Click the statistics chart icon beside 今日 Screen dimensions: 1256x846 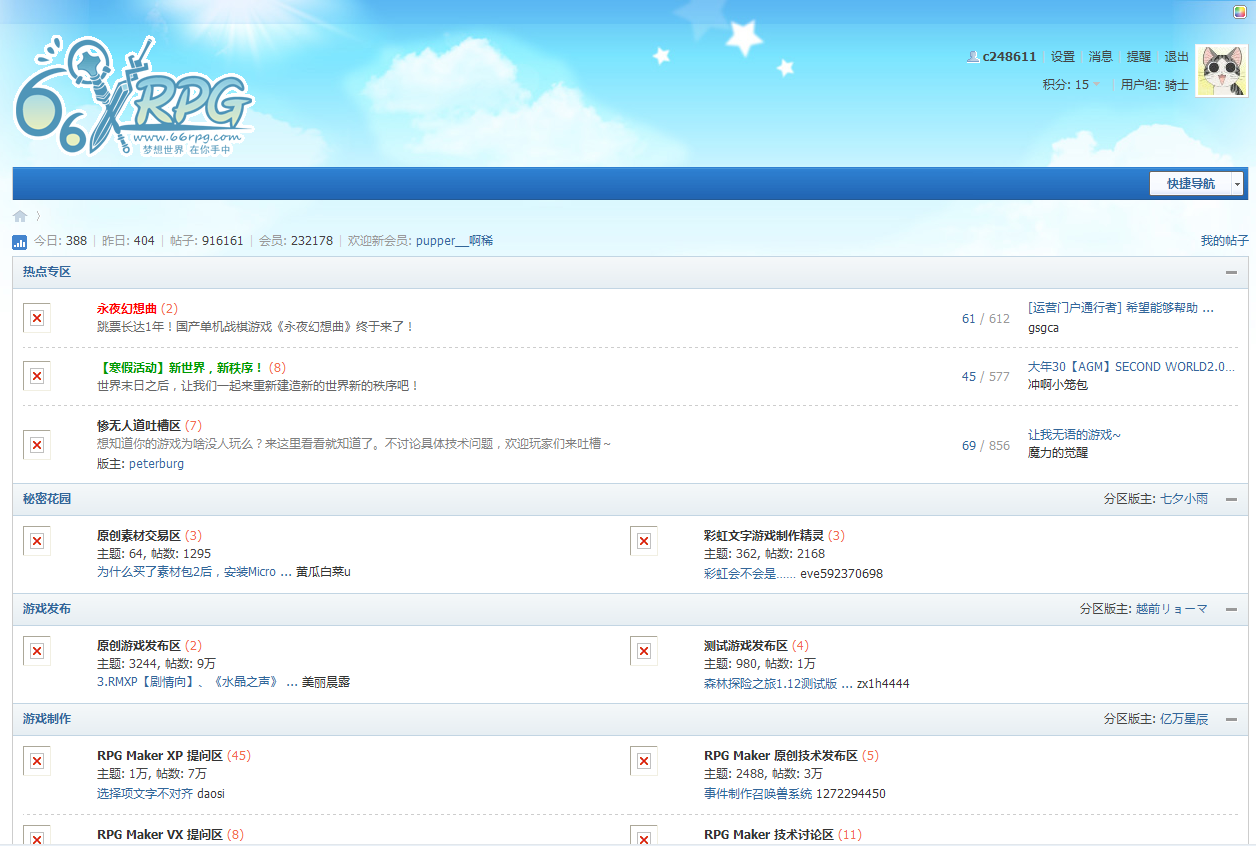point(19,242)
